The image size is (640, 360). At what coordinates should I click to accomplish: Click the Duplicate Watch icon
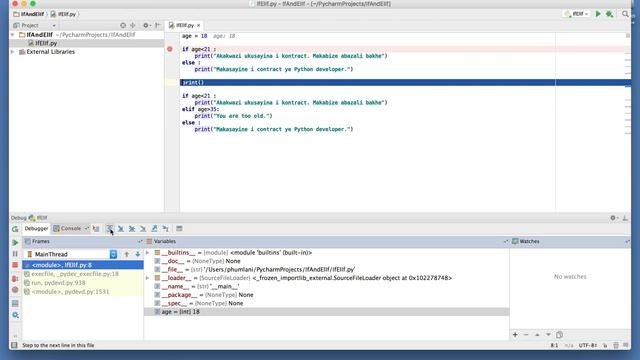point(560,335)
